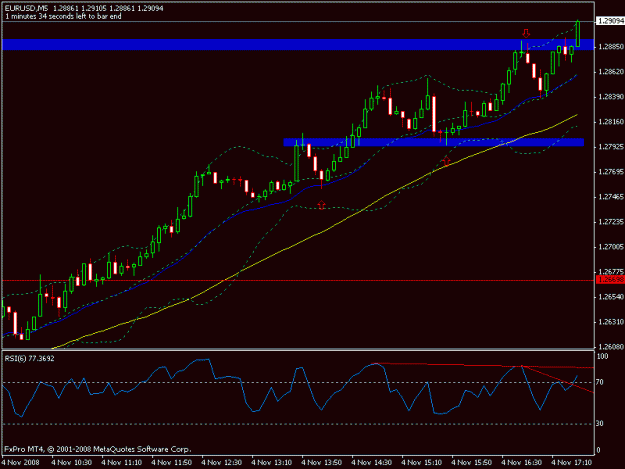Click the '4 Nov 14:30' time axis label
The width and height of the screenshot is (625, 469).
click(x=371, y=463)
